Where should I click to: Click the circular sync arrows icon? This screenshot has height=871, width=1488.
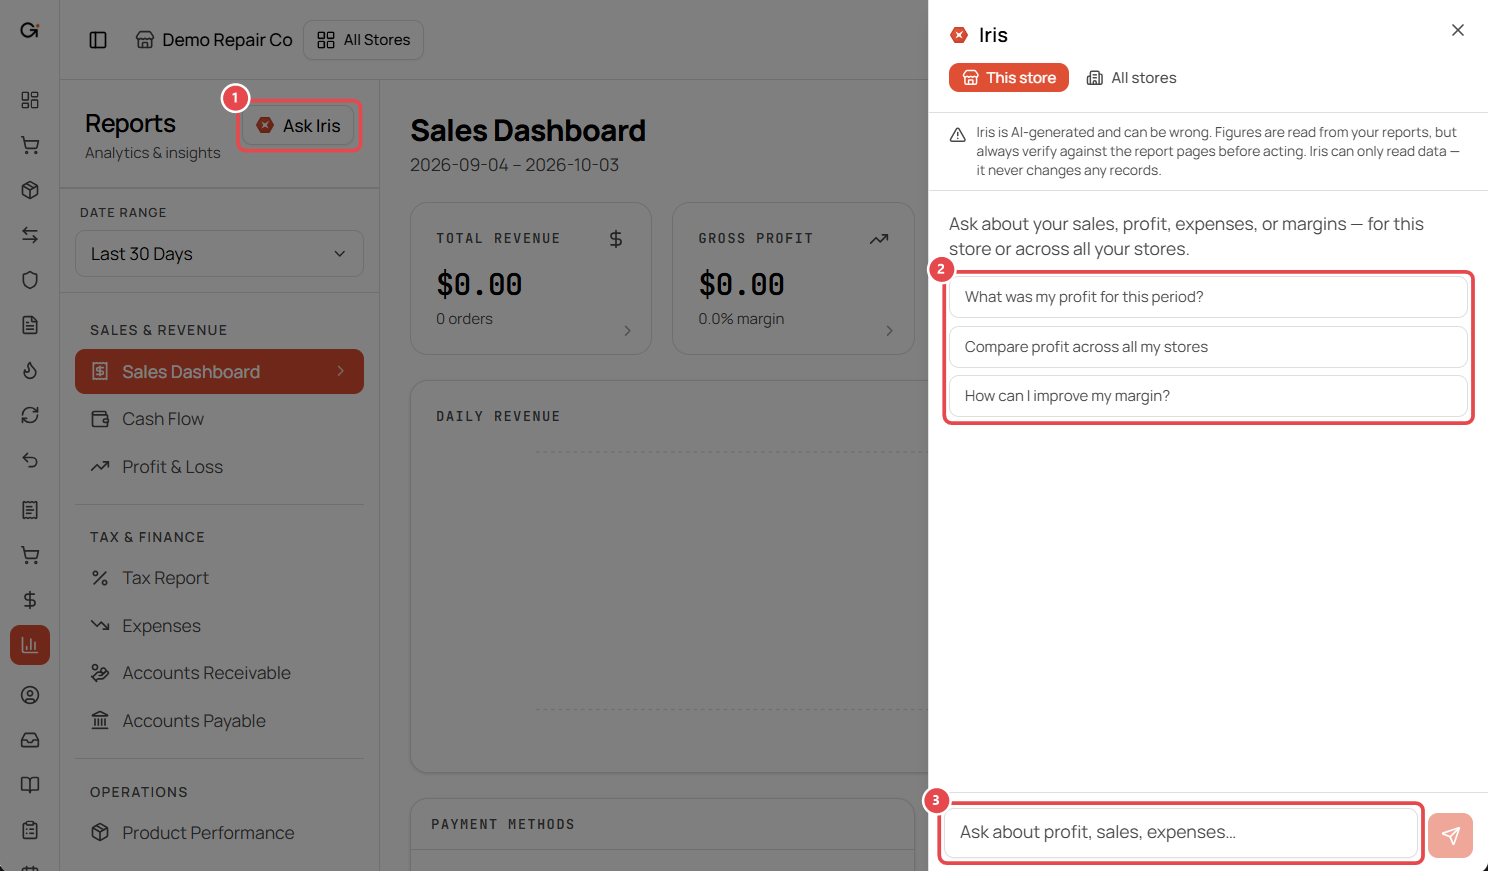pyautogui.click(x=30, y=415)
